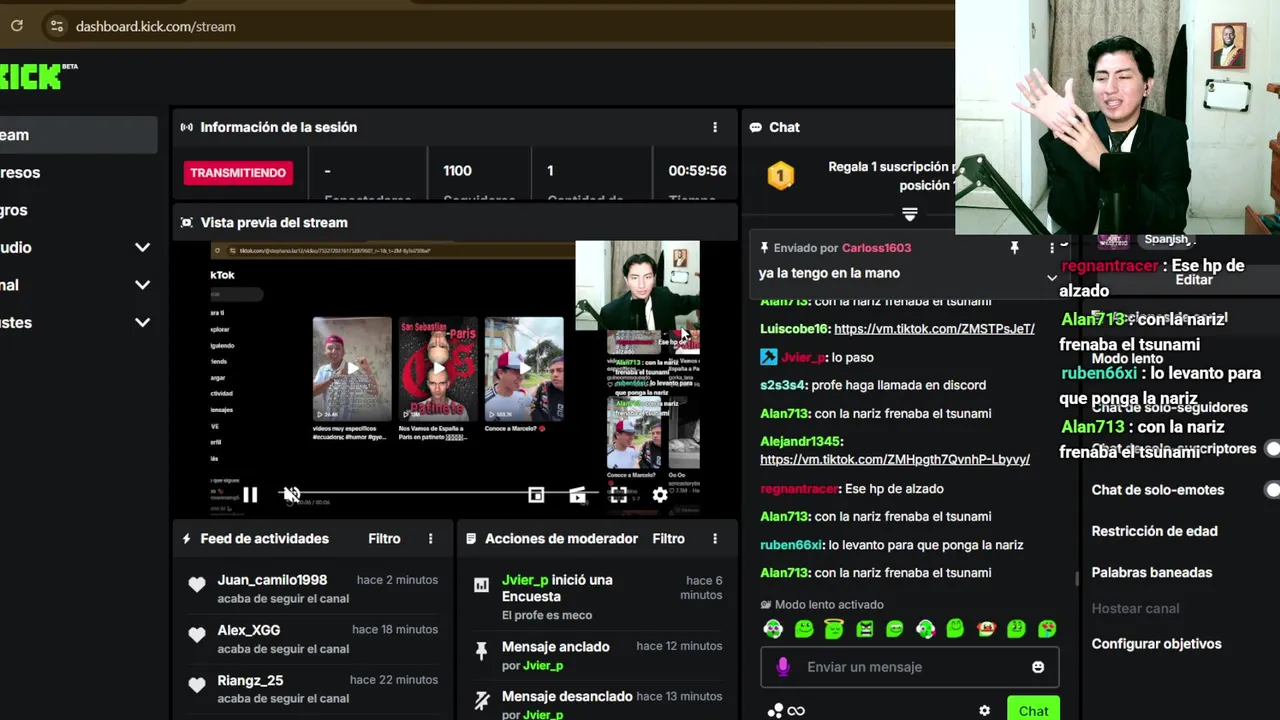Insert the headphones emote, first in the row
Viewport: 1280px width, 720px height.
point(773,629)
